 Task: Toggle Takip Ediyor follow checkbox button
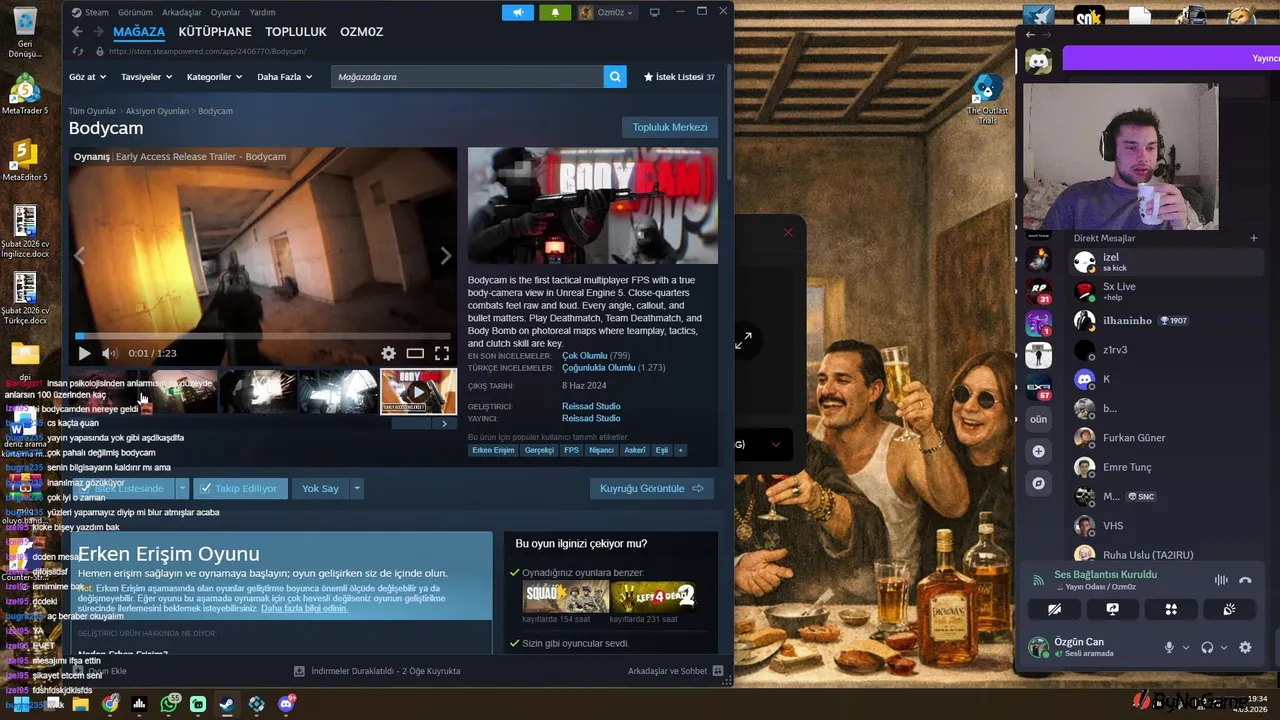239,488
